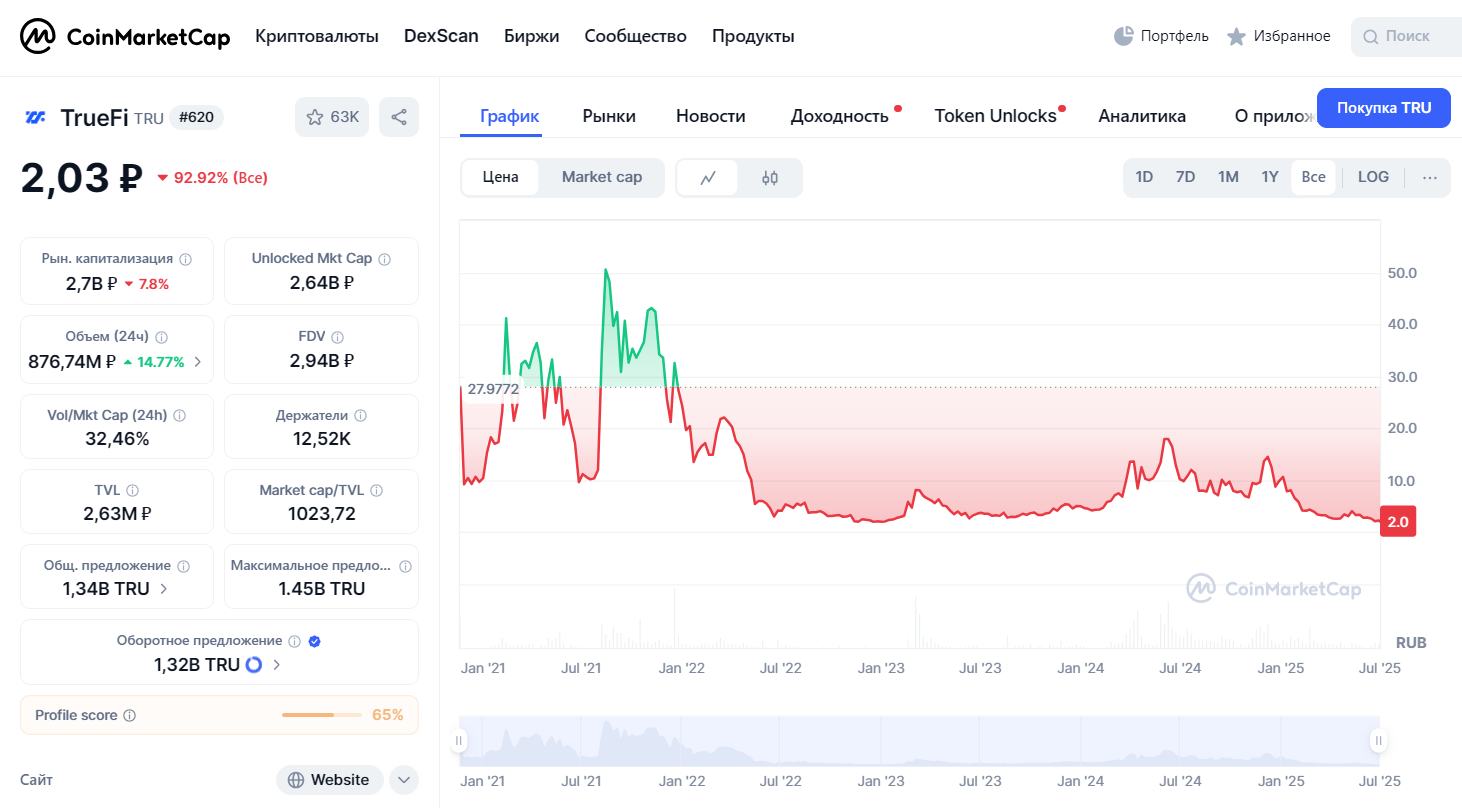Open the Биржи menu
Image resolution: width=1462 pixels, height=808 pixels.
tap(532, 36)
